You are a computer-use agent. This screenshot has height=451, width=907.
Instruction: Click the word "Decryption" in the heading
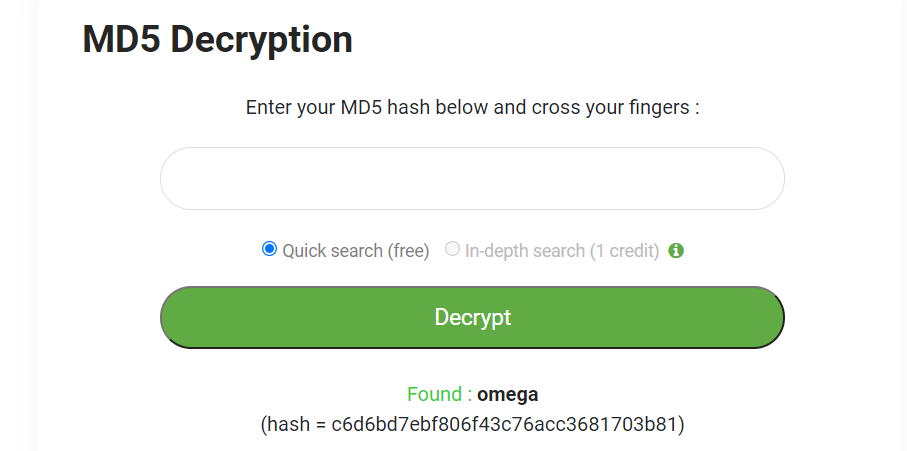pos(262,39)
